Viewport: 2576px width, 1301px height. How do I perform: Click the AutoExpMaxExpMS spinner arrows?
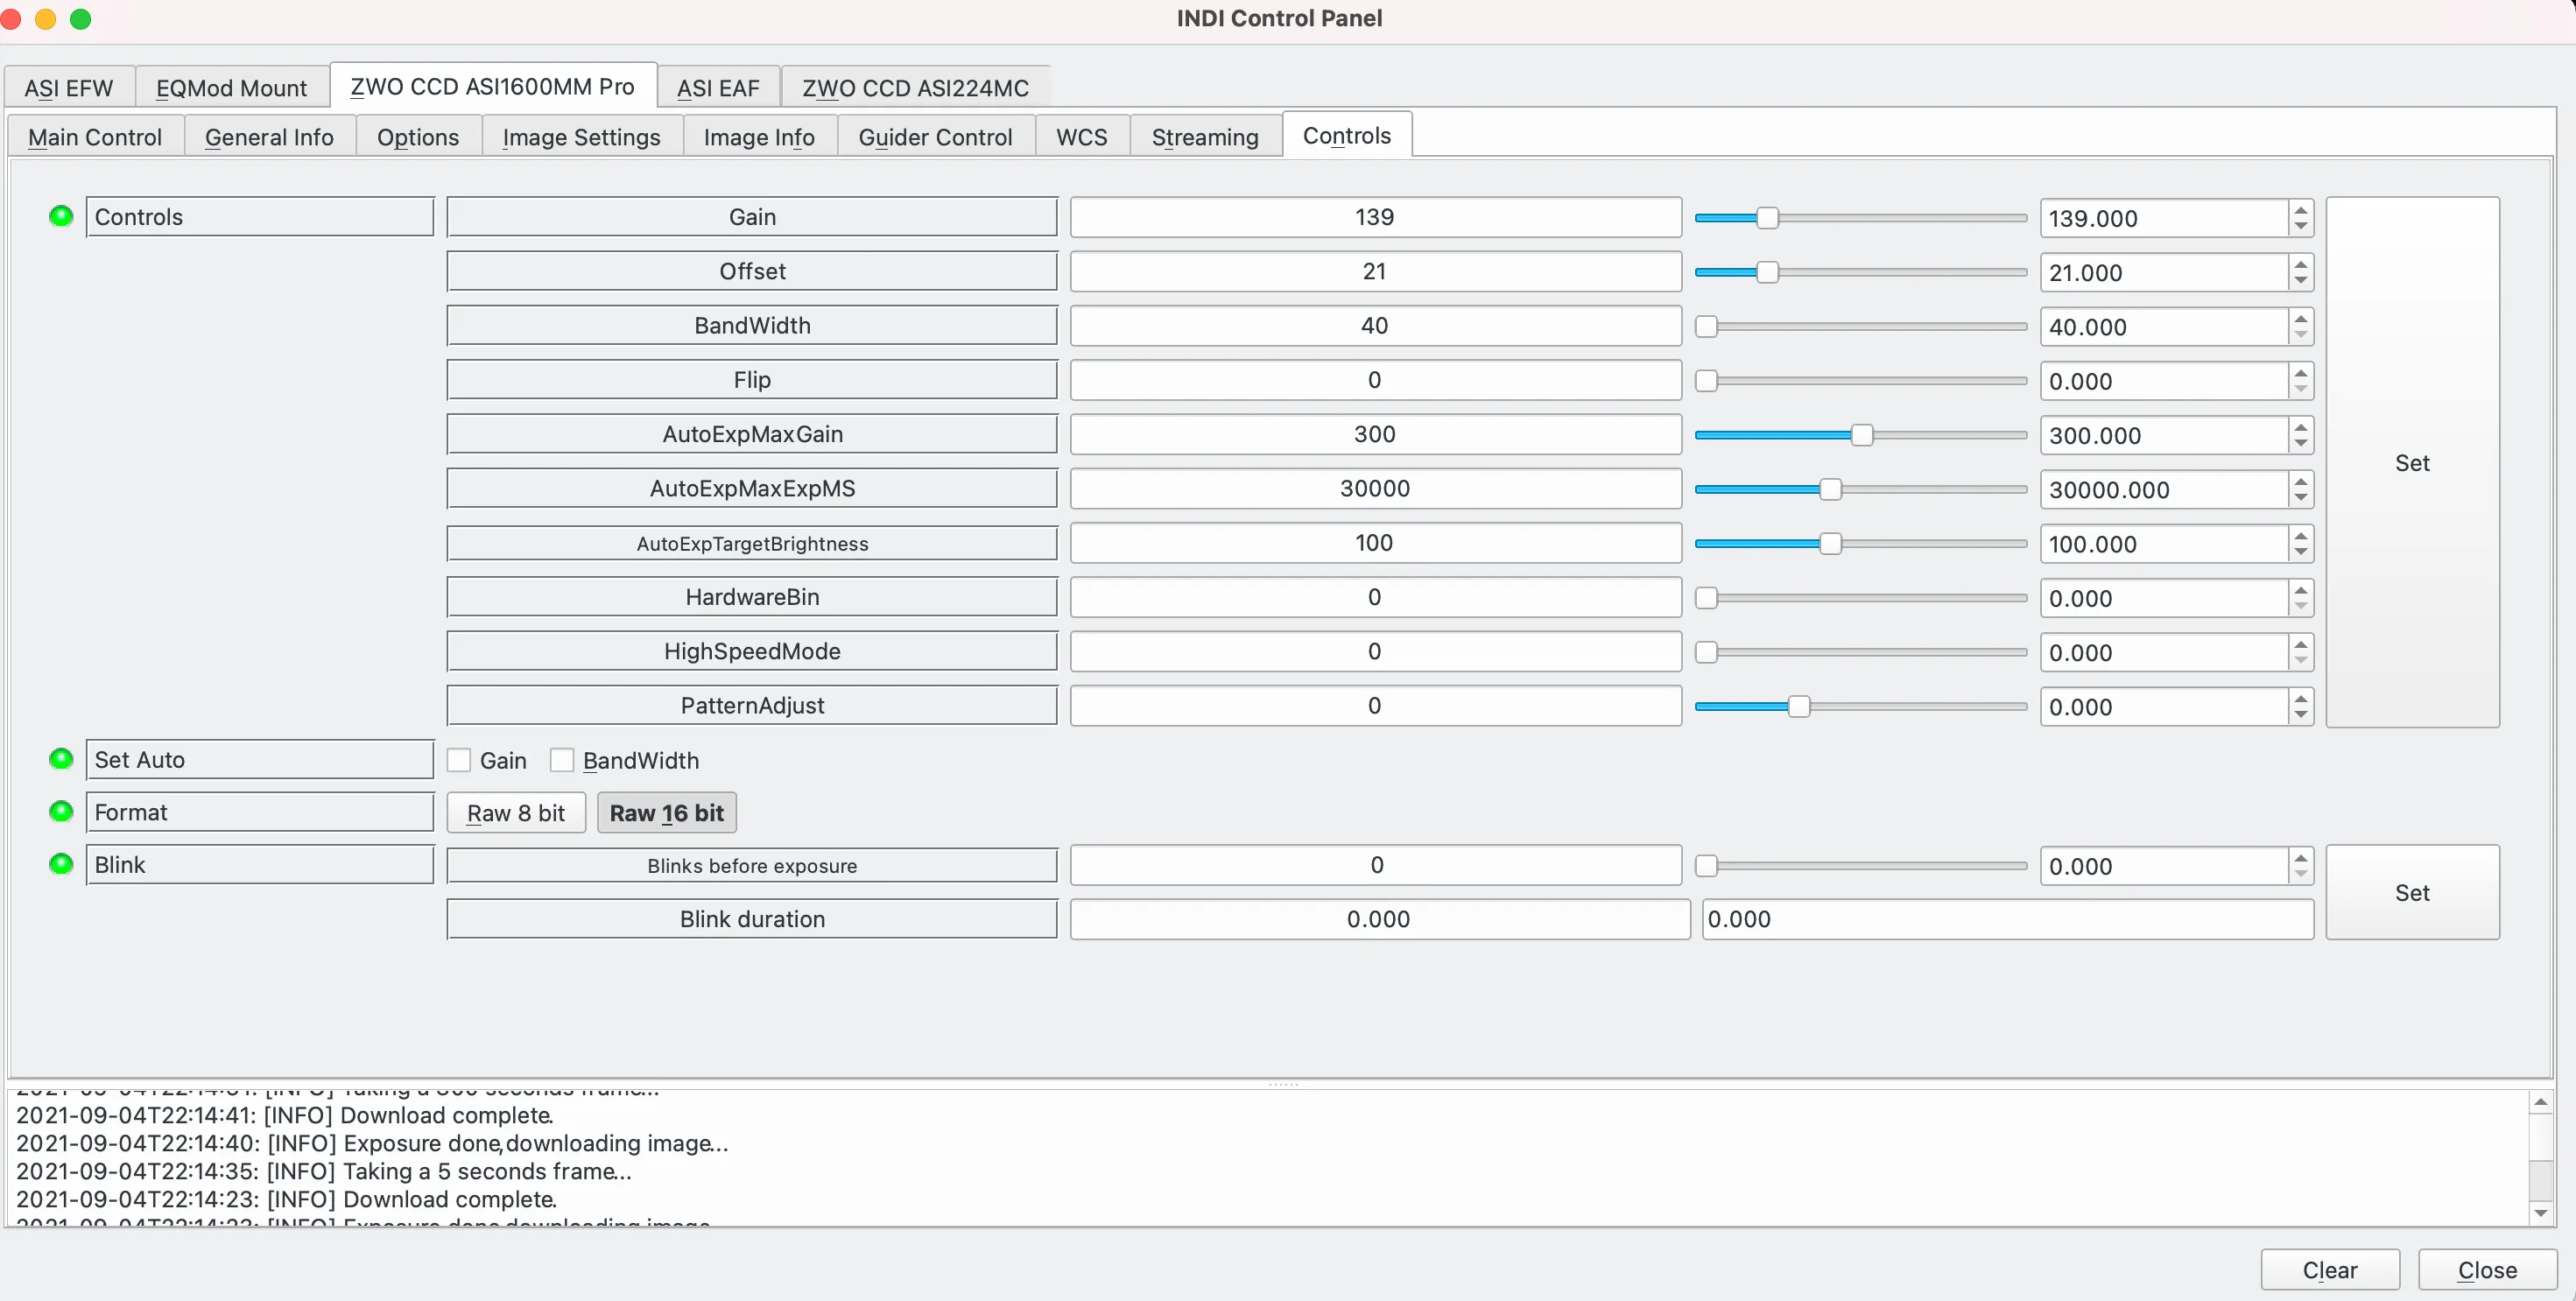[2301, 489]
